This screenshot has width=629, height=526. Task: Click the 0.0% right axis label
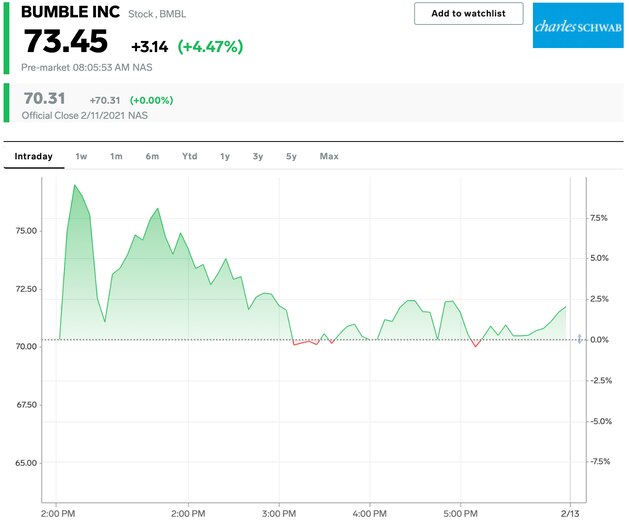(x=599, y=340)
